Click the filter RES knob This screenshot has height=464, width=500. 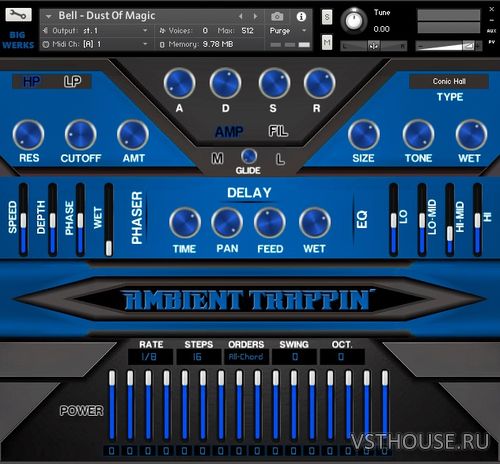pos(28,135)
